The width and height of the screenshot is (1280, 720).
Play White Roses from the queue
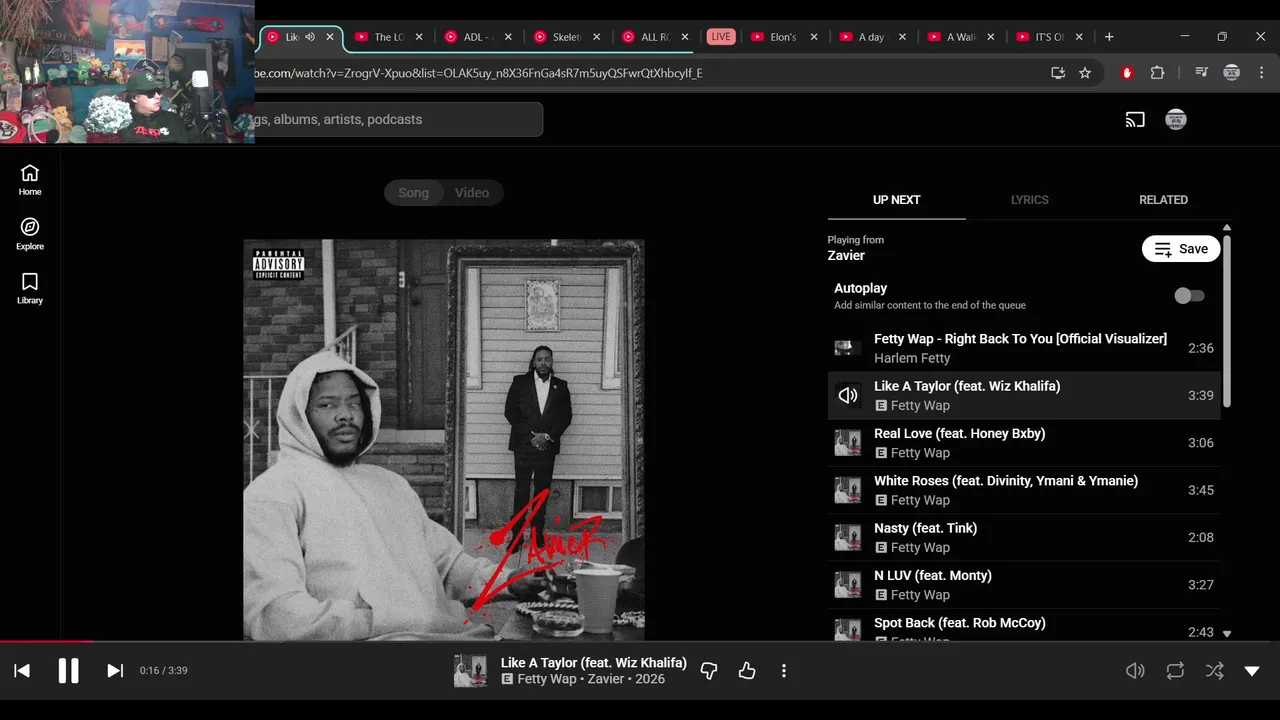(1024, 490)
